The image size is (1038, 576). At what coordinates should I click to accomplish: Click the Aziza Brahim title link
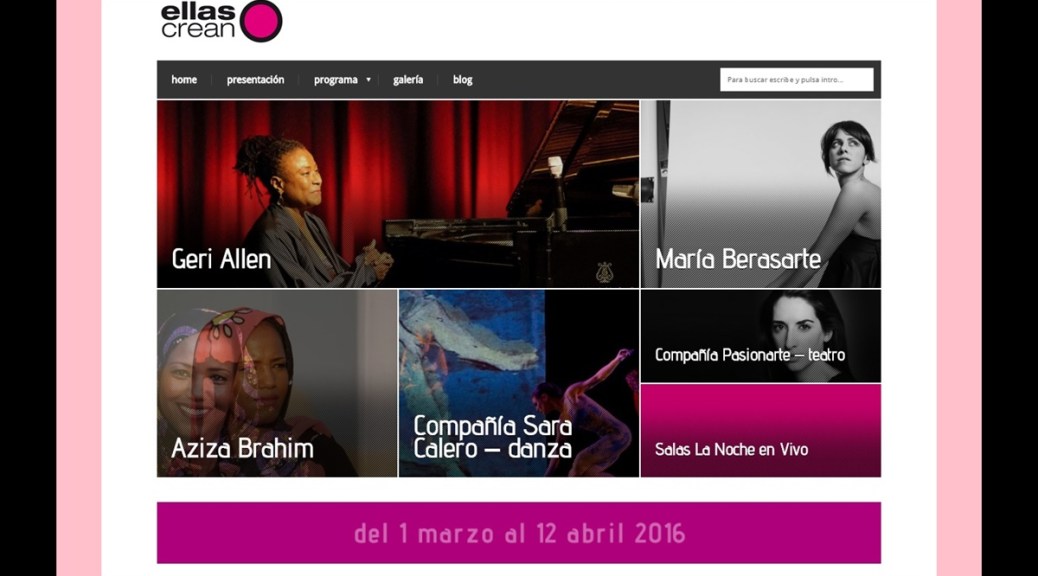(242, 448)
